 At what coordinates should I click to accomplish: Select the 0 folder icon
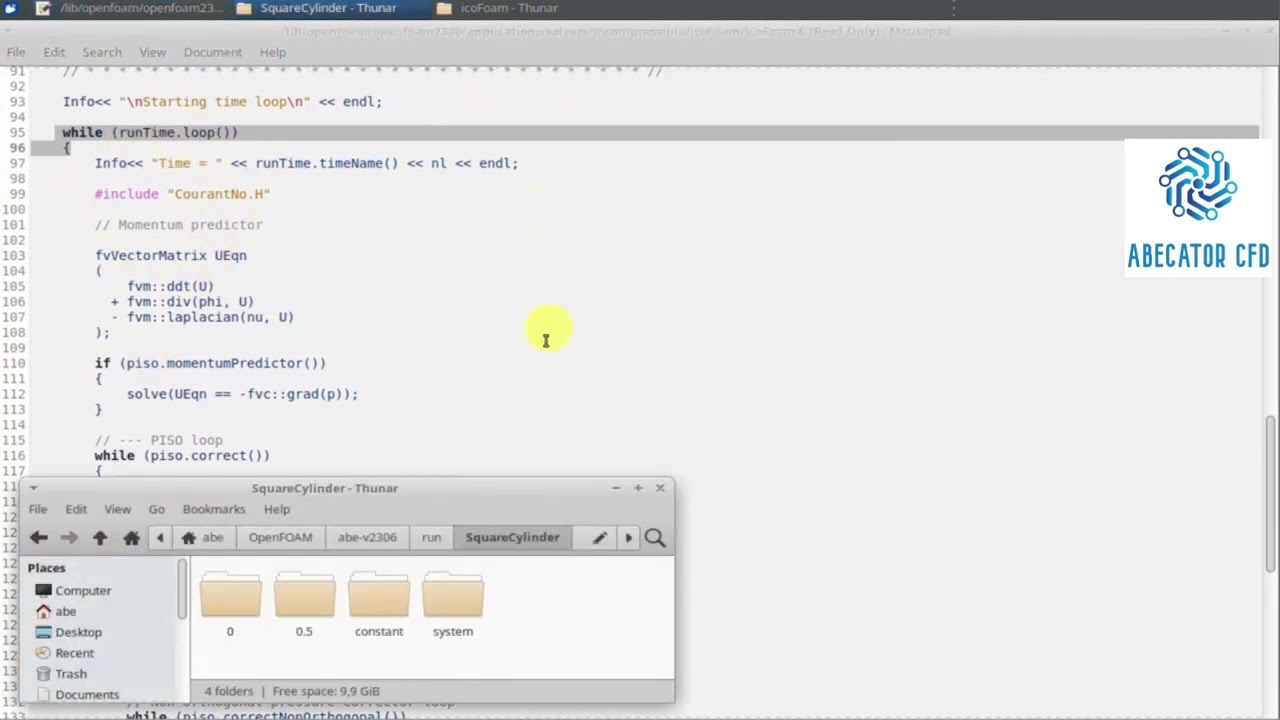230,597
